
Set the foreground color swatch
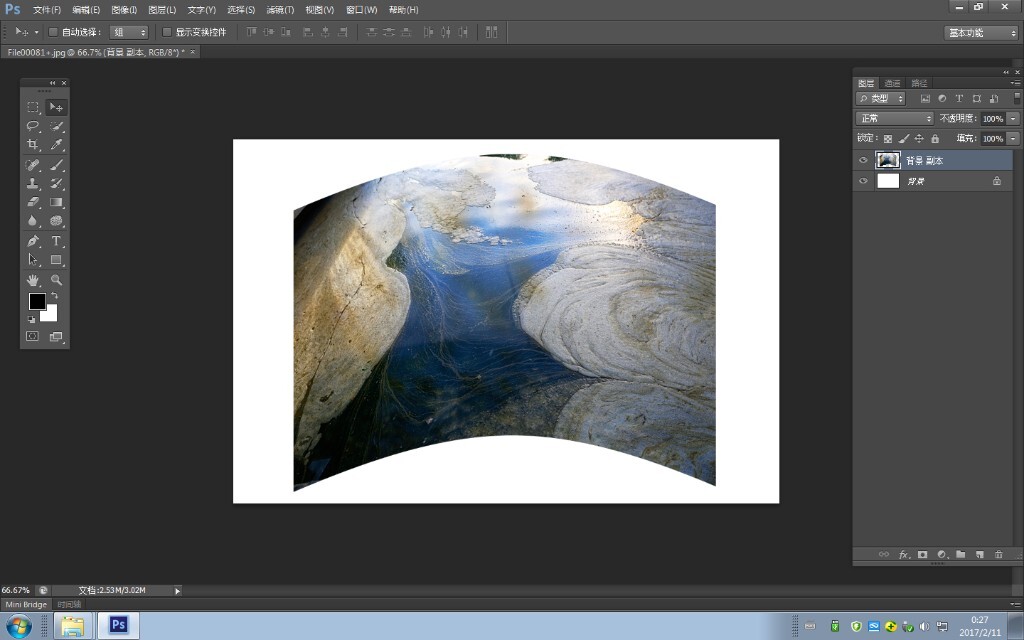pyautogui.click(x=37, y=301)
